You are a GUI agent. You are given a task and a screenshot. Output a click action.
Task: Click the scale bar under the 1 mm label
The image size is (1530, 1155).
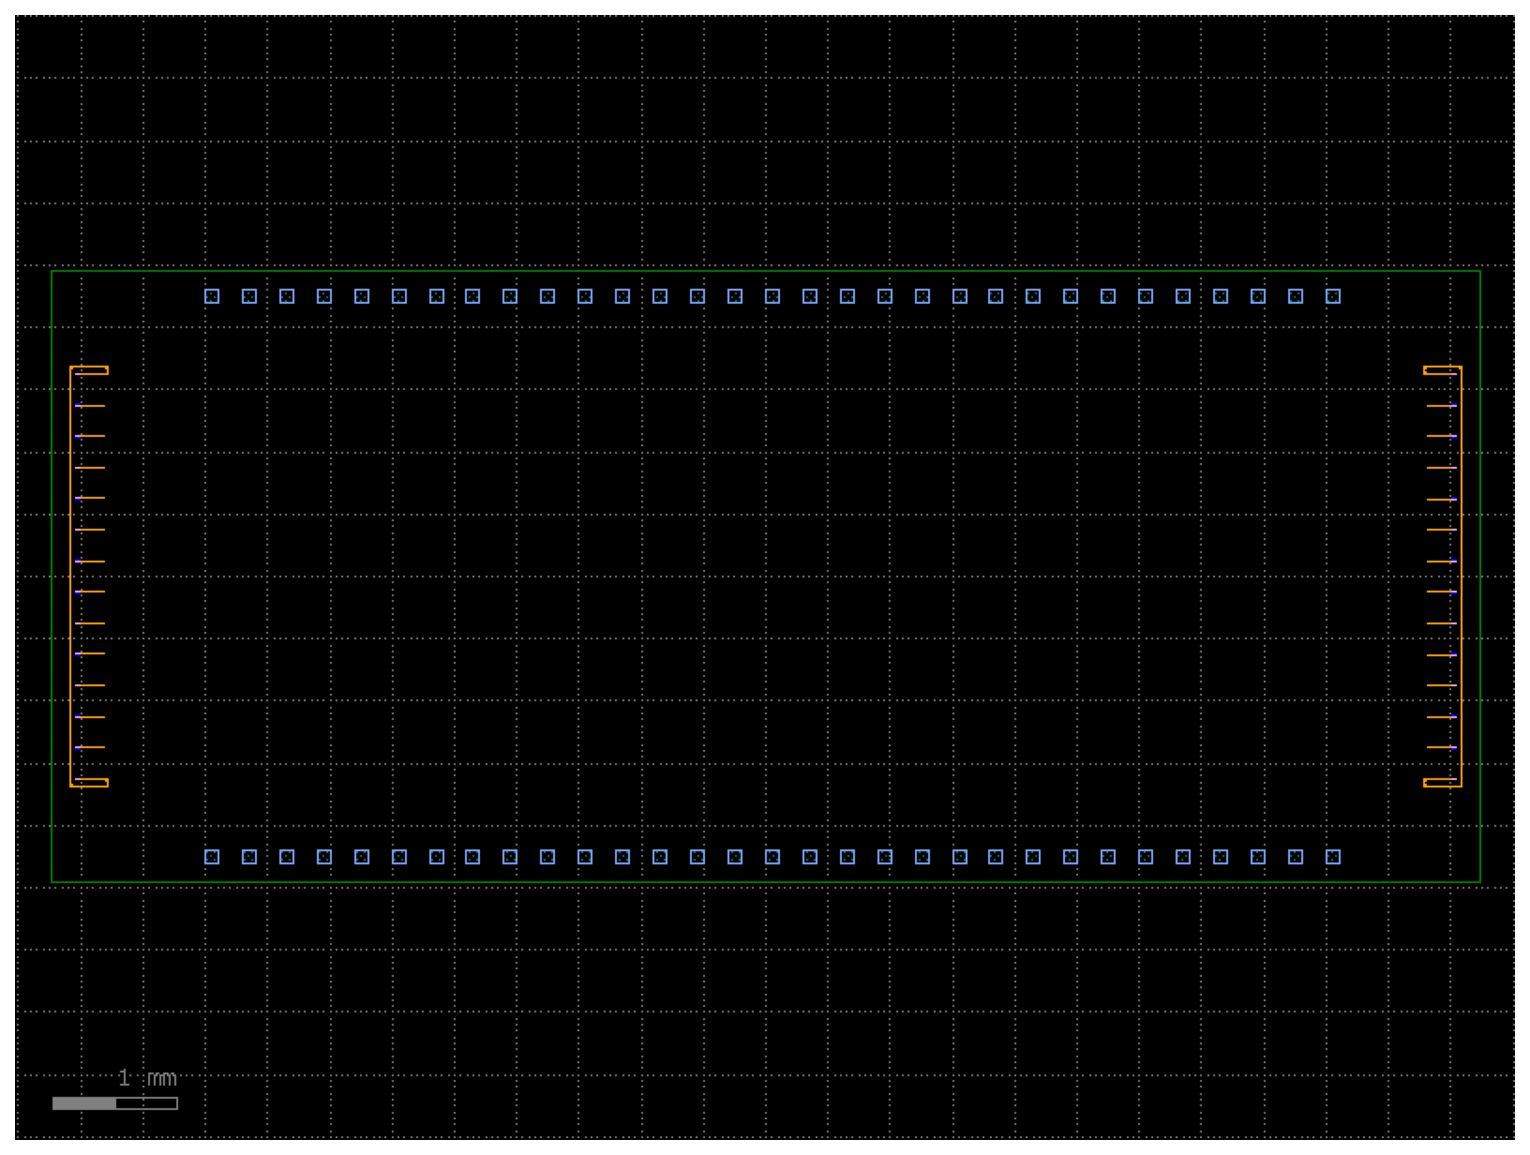pyautogui.click(x=115, y=1103)
